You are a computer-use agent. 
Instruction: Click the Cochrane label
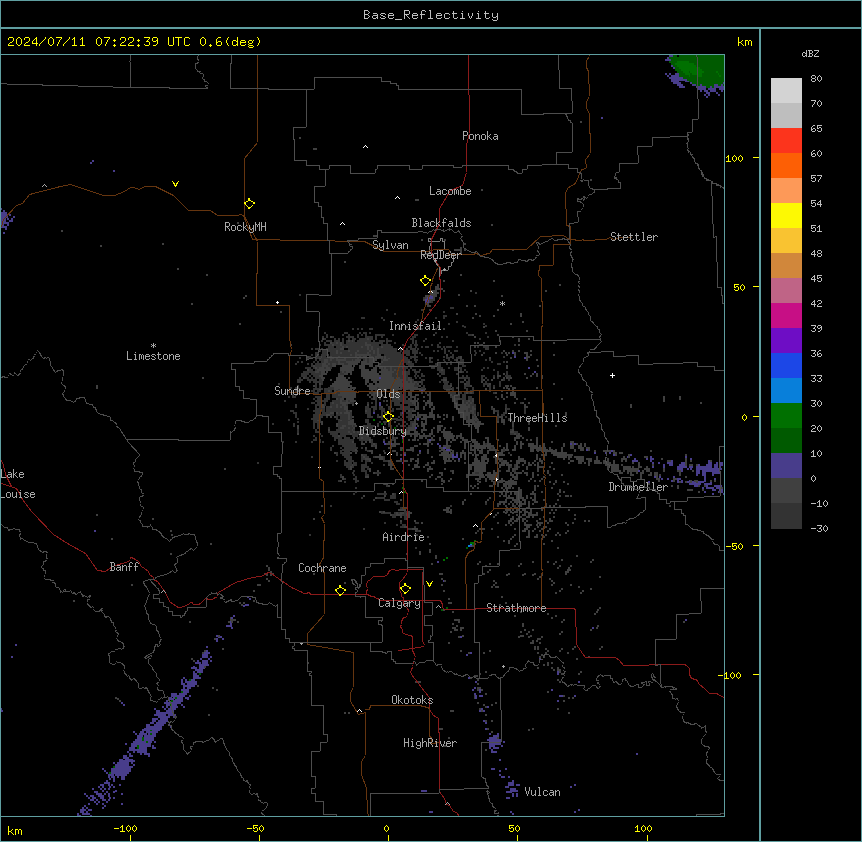pyautogui.click(x=322, y=568)
